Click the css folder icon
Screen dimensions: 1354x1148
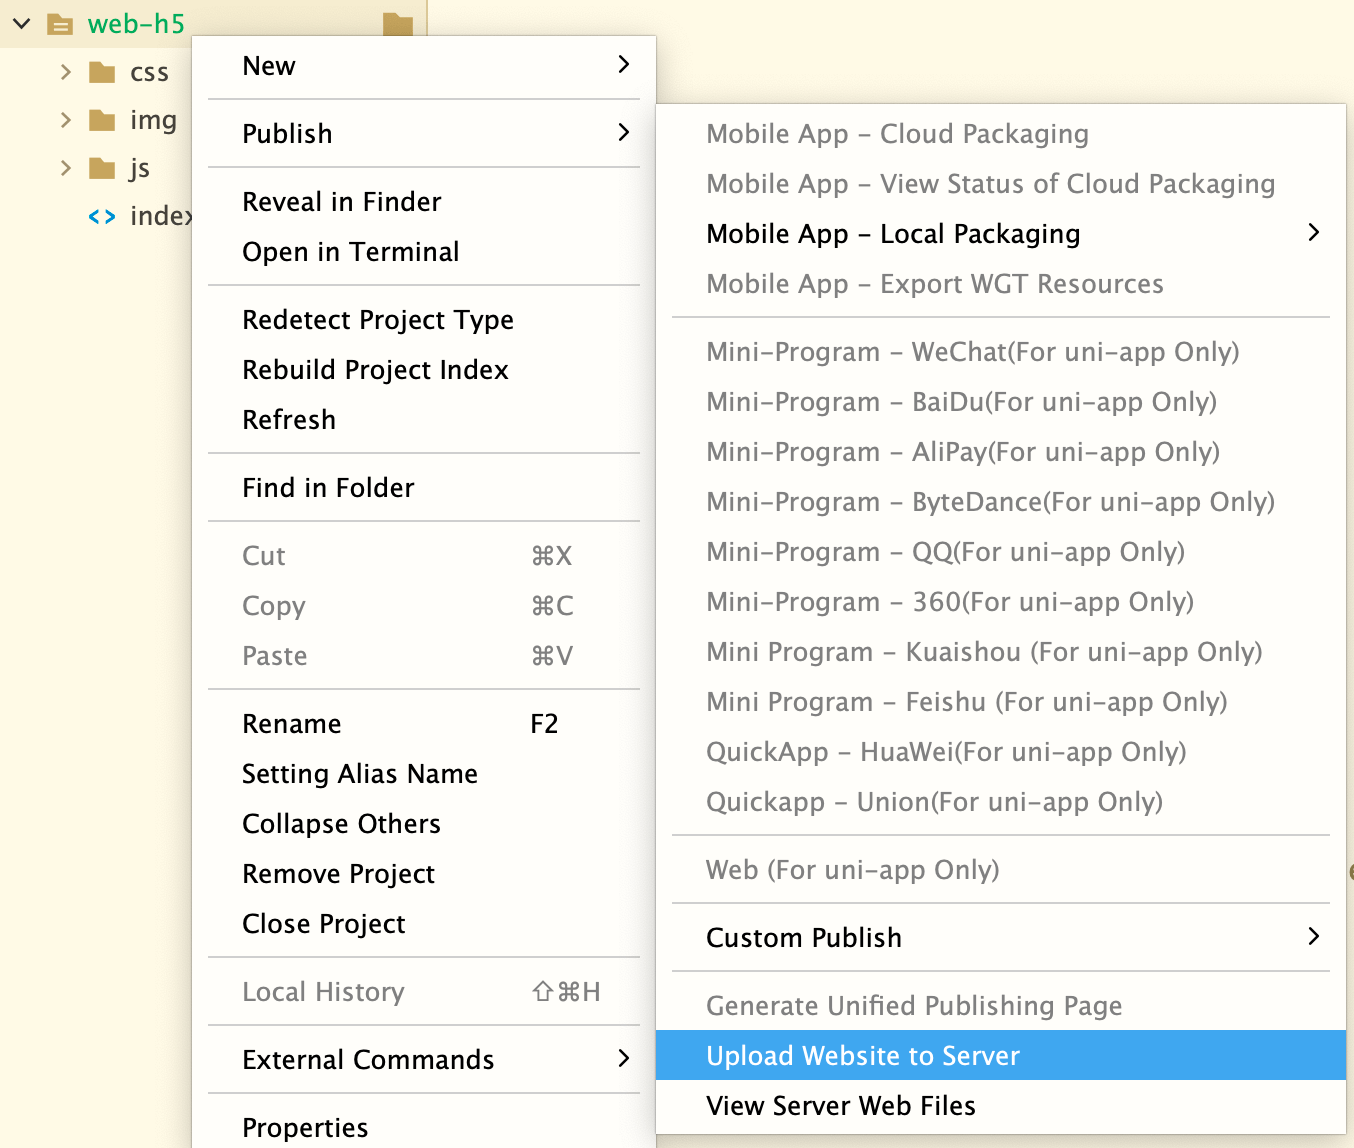tap(102, 72)
